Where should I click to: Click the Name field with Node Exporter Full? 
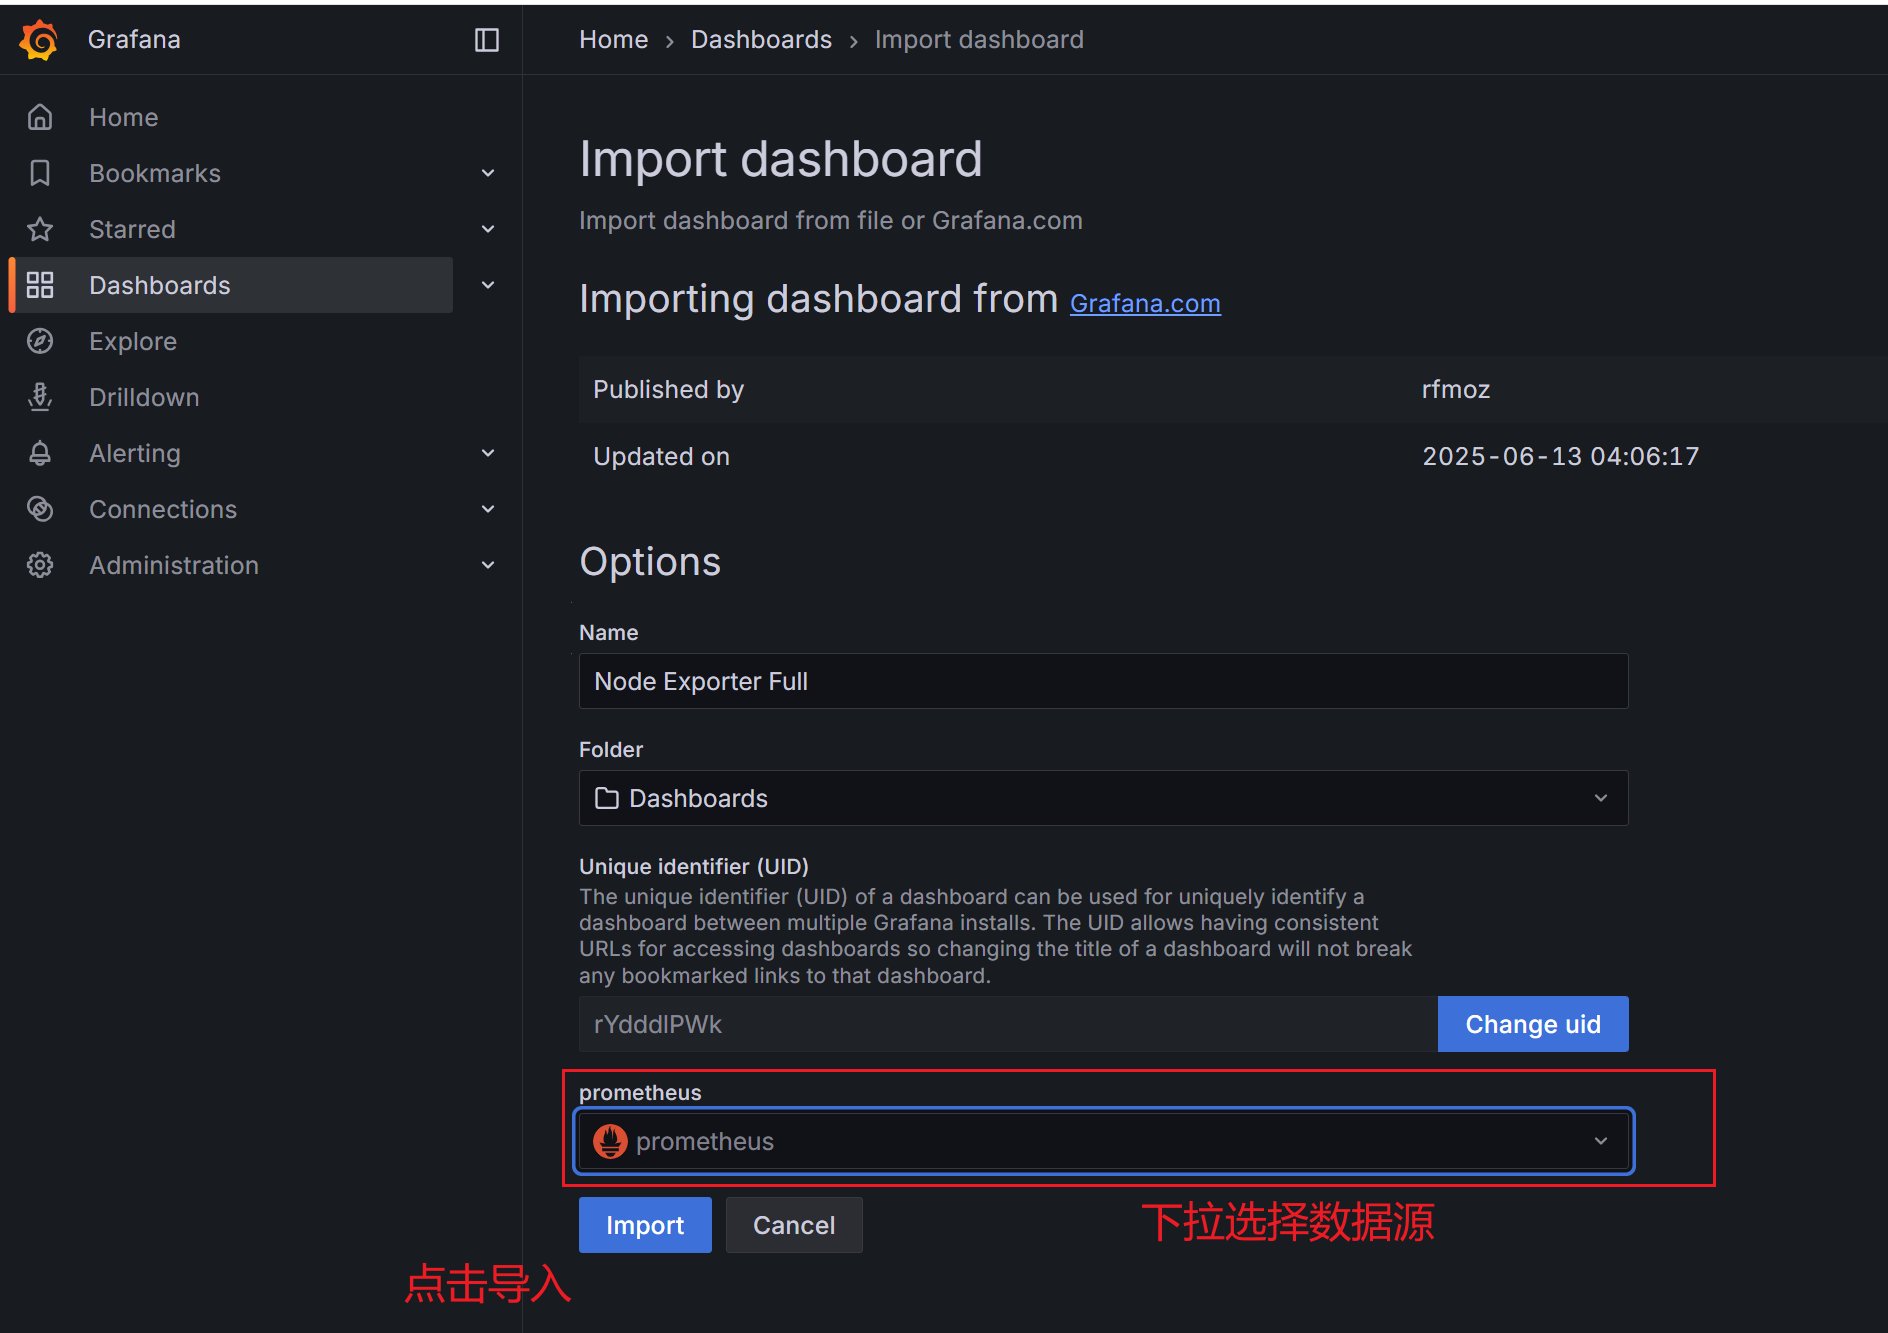(1104, 681)
